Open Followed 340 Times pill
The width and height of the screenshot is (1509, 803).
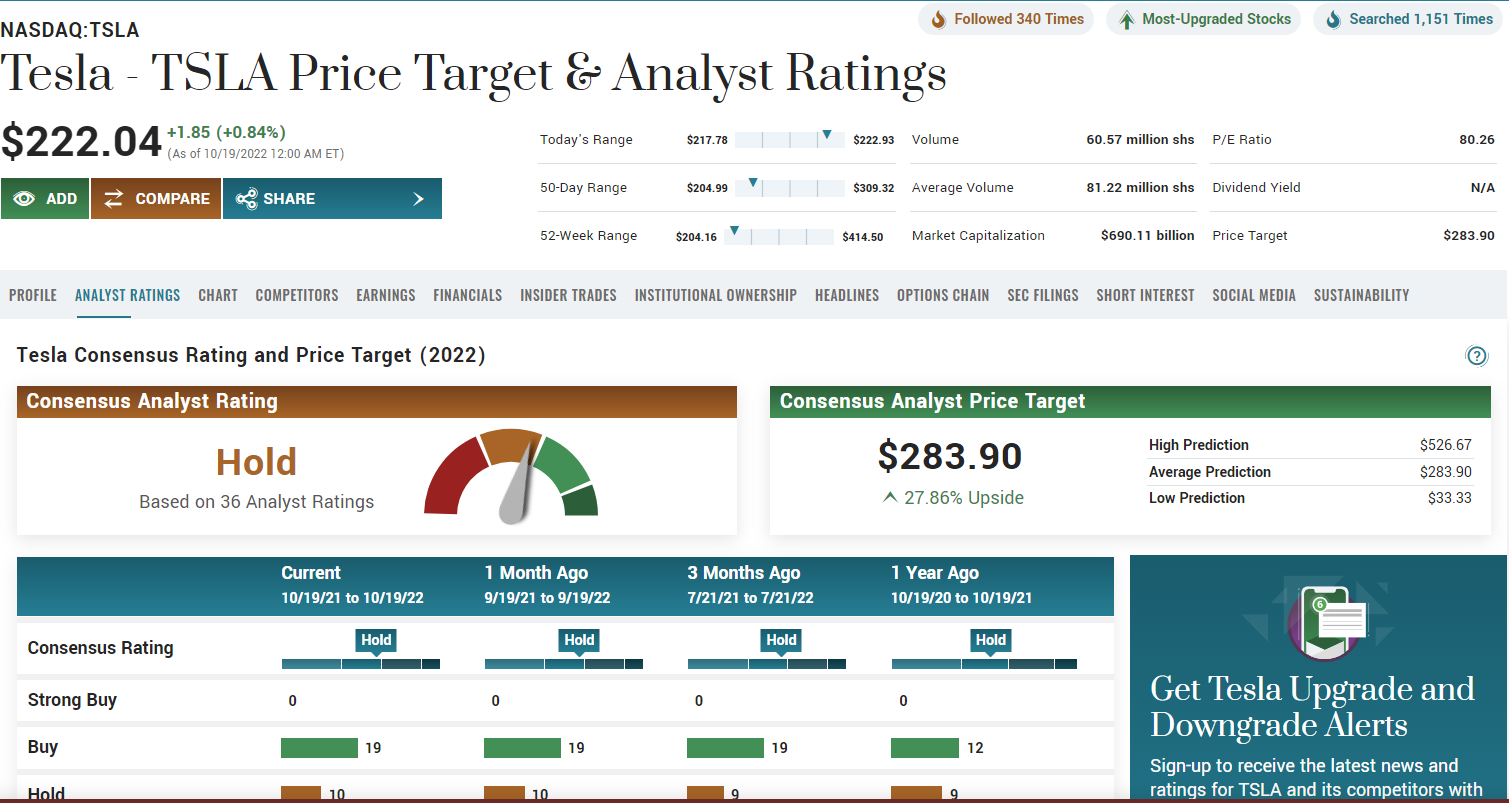point(1007,19)
